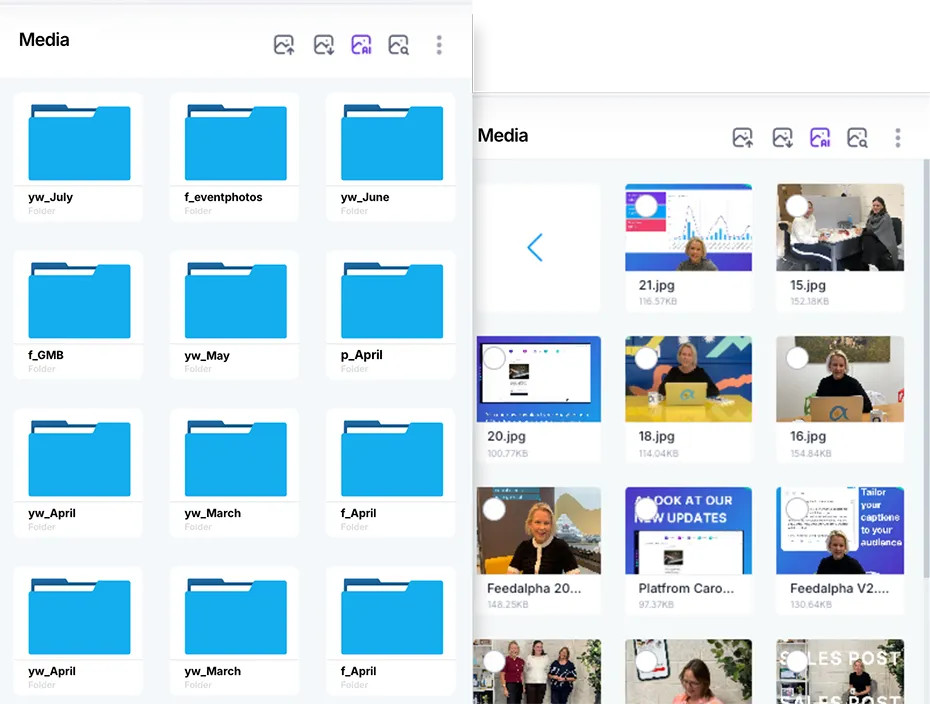Open three-dot menu in folders Media panel

[439, 45]
